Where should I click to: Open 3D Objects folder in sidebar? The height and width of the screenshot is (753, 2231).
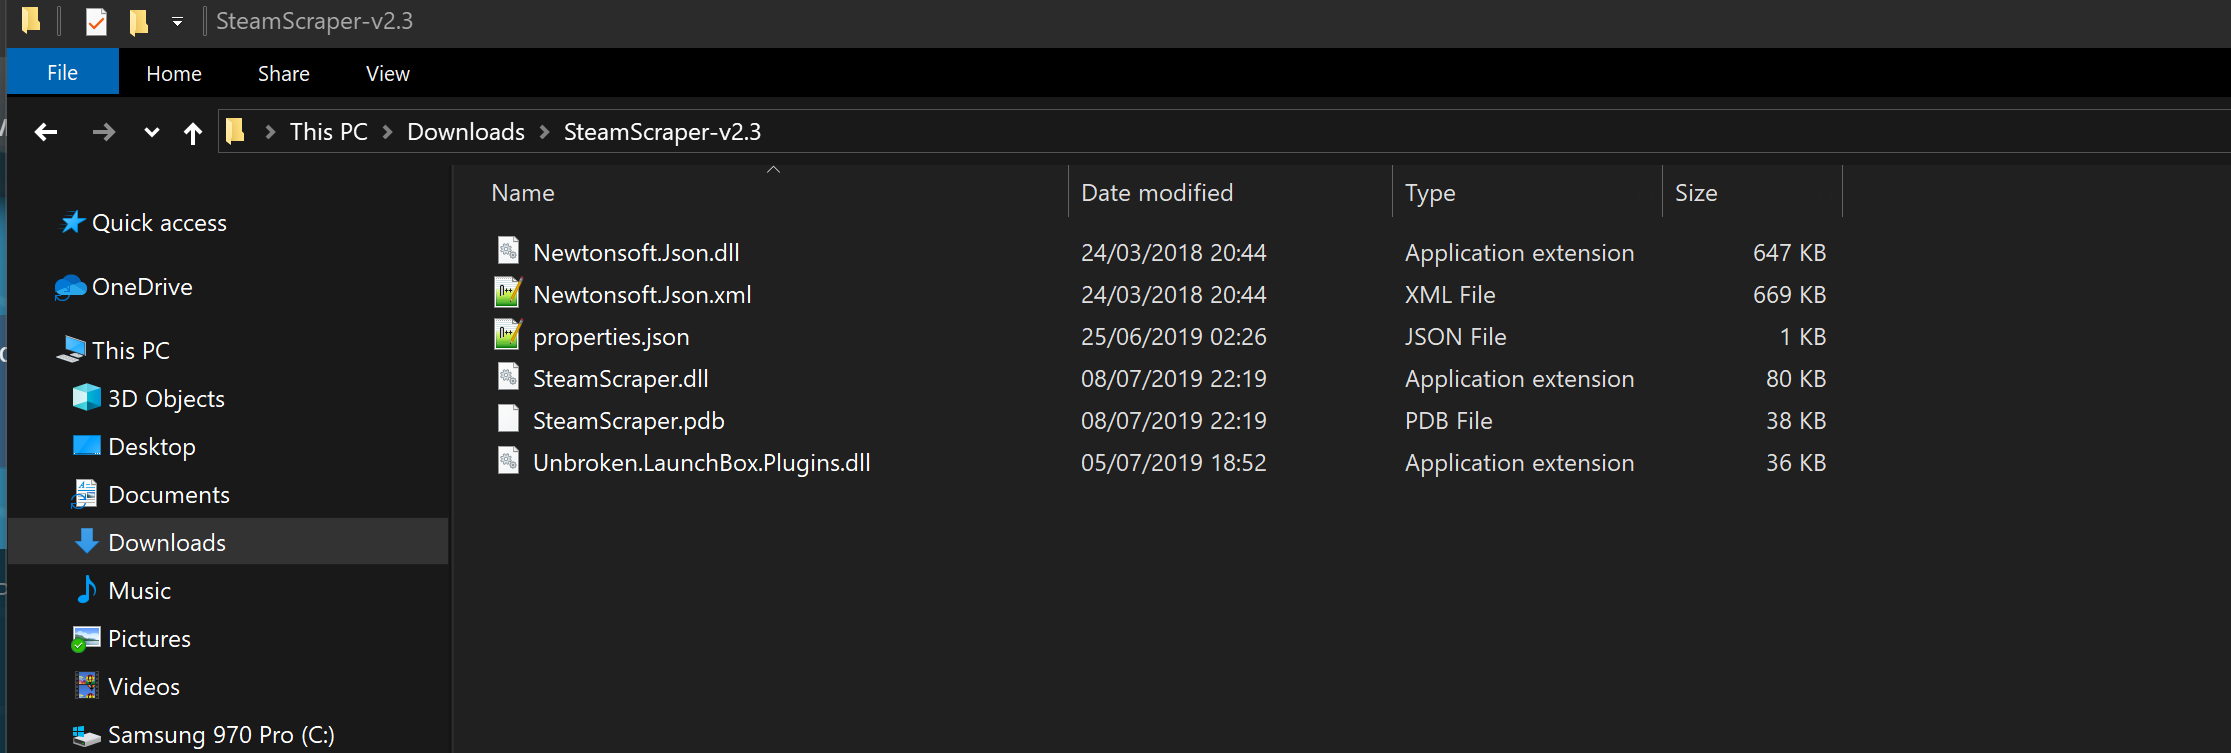click(166, 398)
